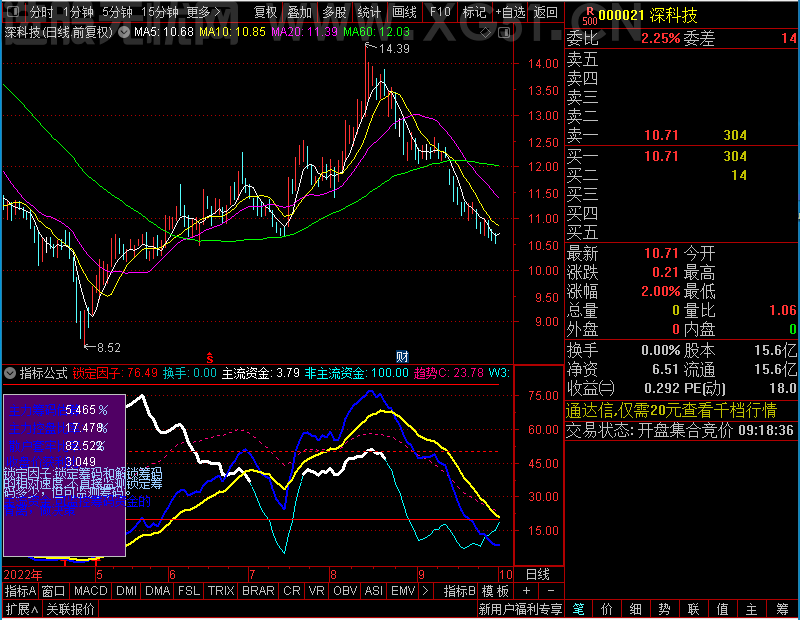Image resolution: width=800 pixels, height=620 pixels.
Task: Select the 指标B tab
Action: coord(460,591)
